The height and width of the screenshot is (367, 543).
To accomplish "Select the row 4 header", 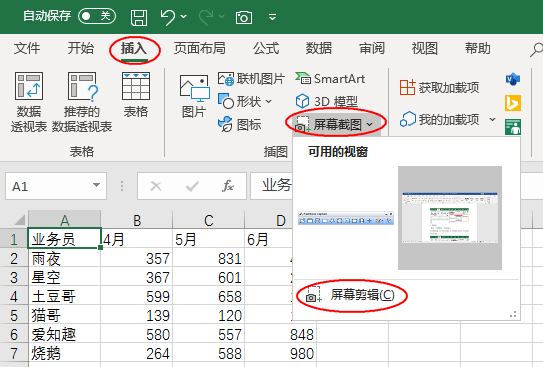I will (14, 296).
